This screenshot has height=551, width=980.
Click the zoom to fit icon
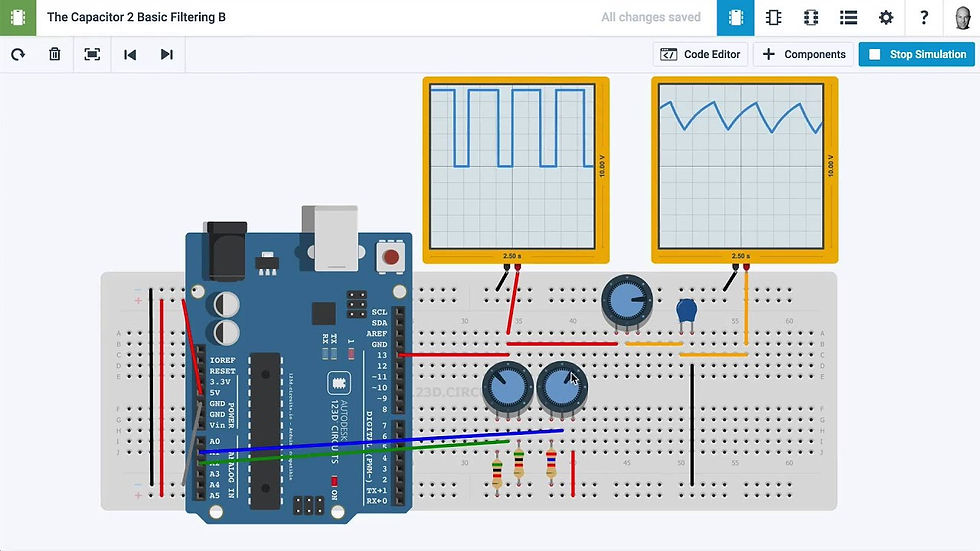[92, 54]
